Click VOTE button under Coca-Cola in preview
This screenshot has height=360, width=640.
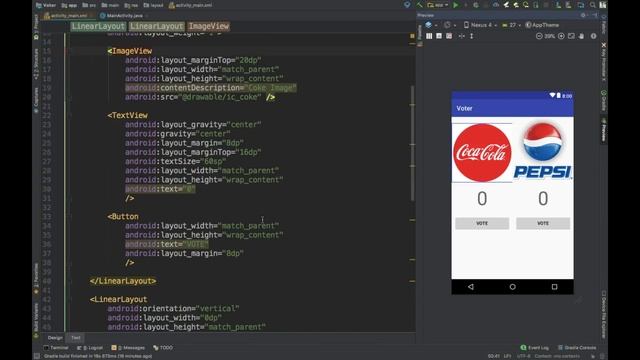(x=482, y=223)
